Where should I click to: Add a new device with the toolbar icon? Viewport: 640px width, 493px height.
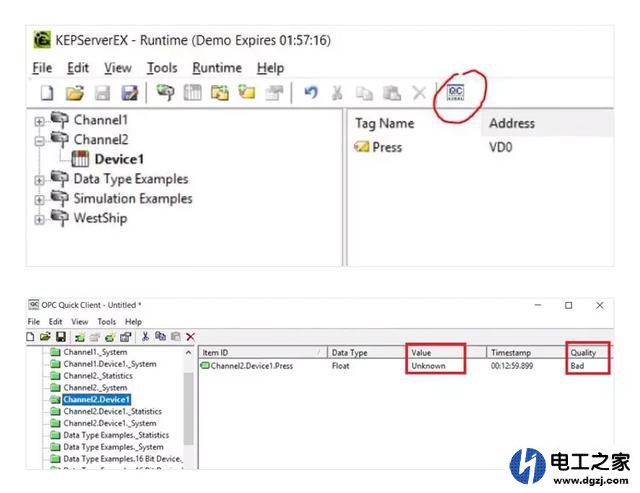coord(193,93)
